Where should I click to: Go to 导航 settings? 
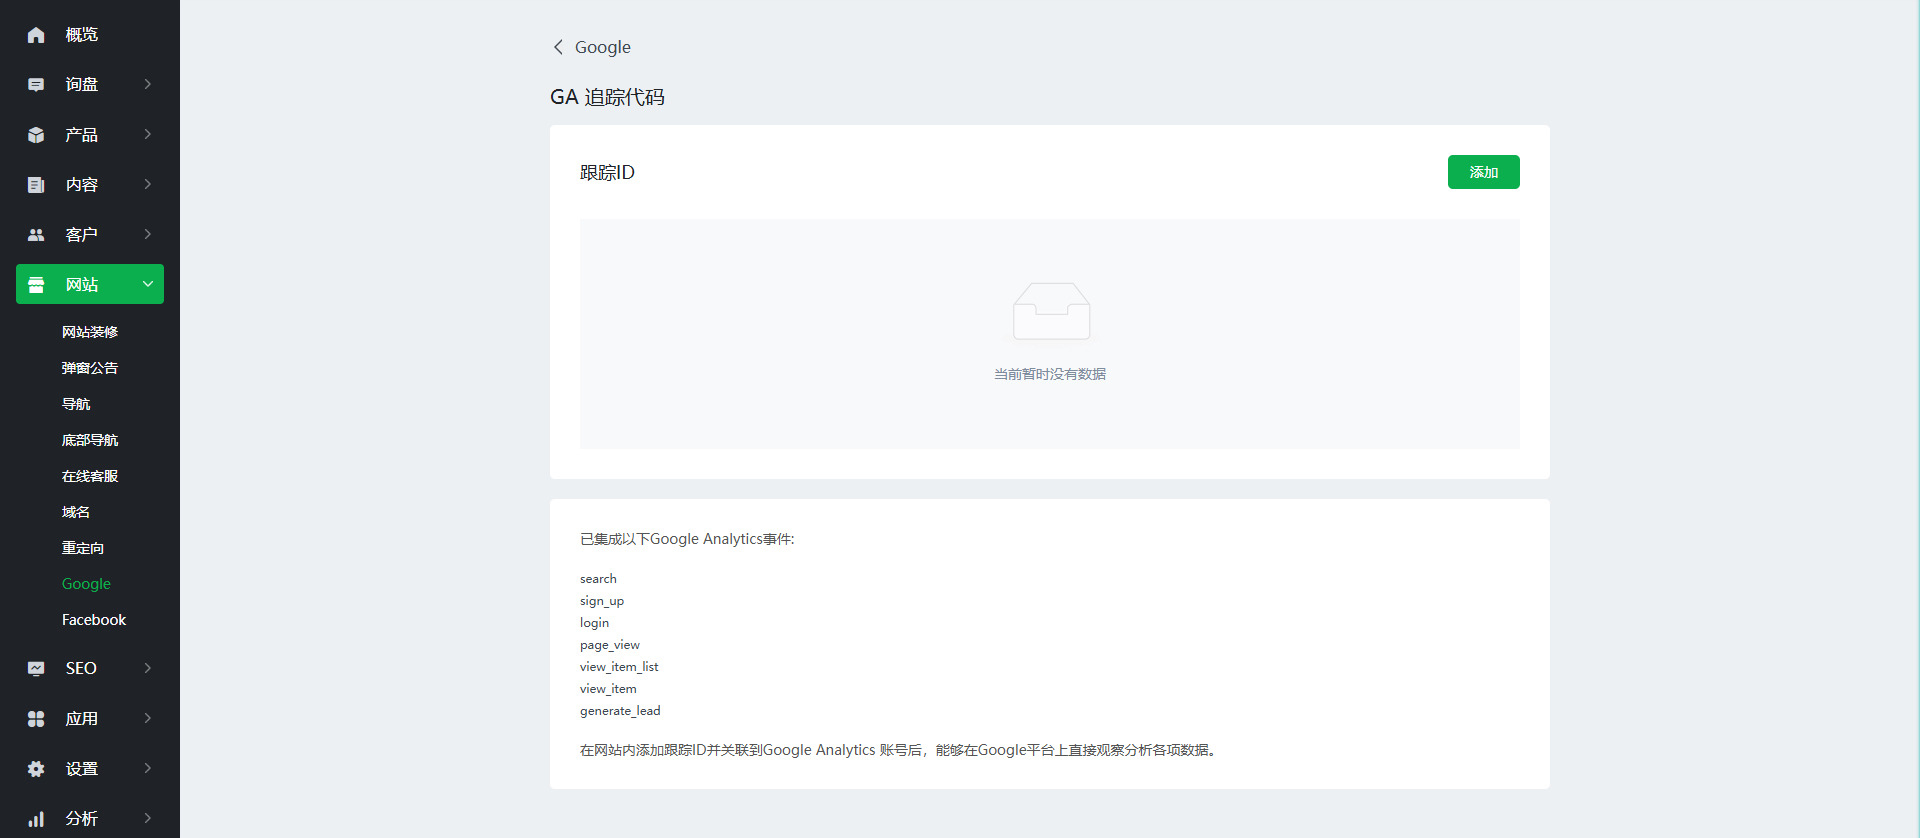(76, 404)
